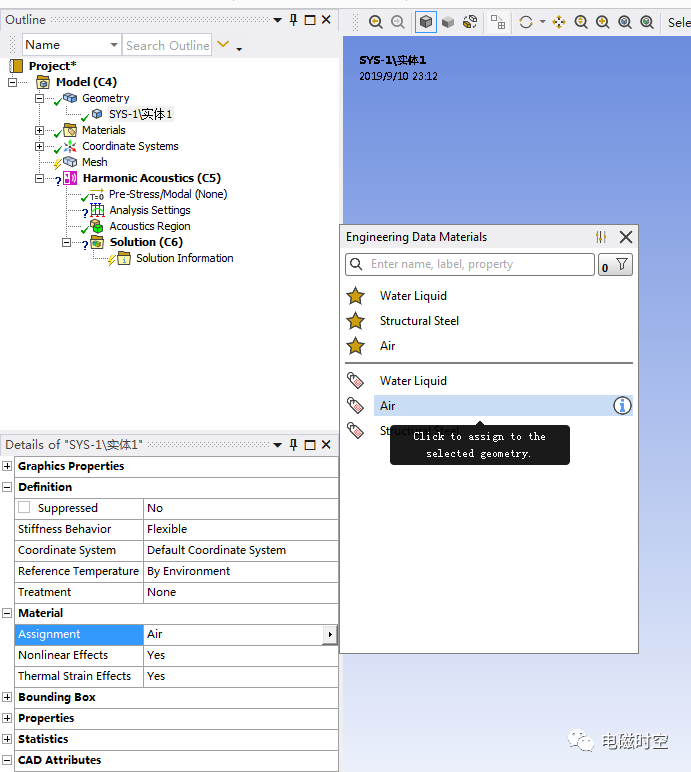This screenshot has height=772, width=691.
Task: Collapse the Geometry tree node
Action: tap(39, 98)
